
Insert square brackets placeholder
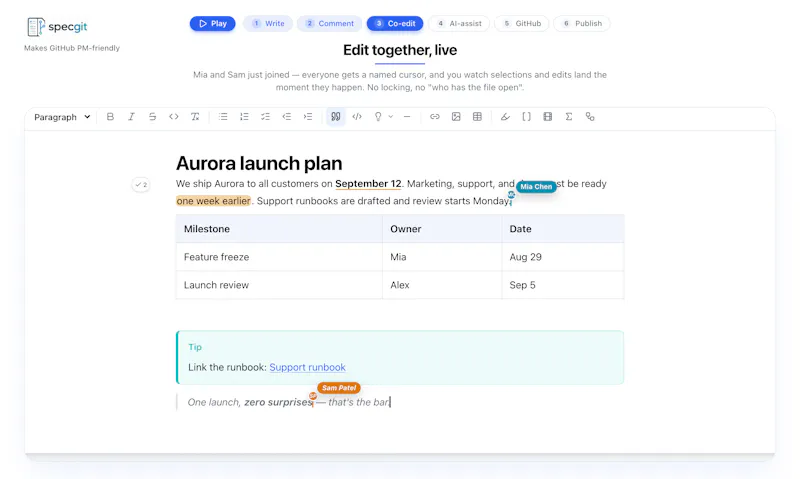[527, 117]
